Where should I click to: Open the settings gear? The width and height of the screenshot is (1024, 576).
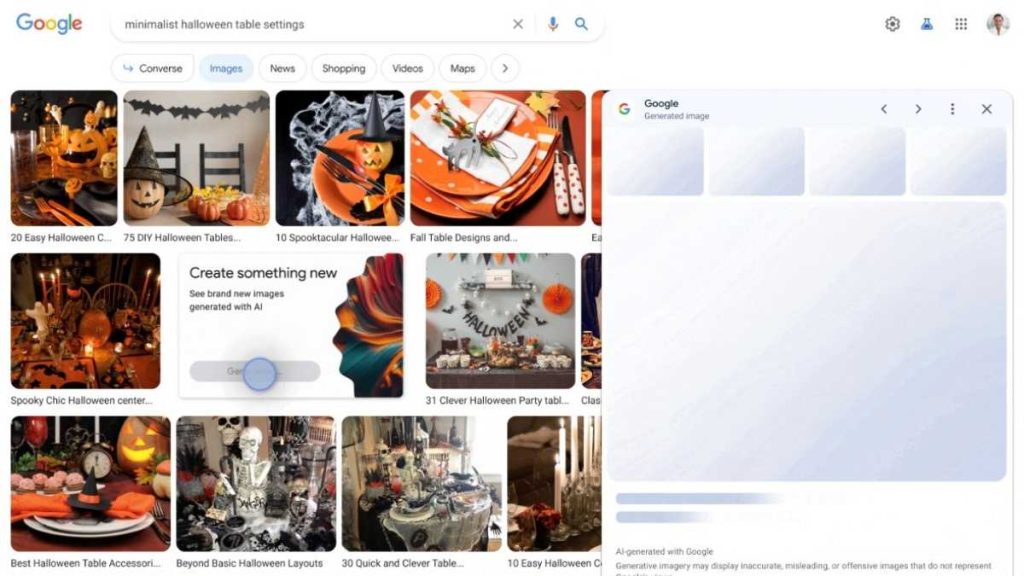892,24
